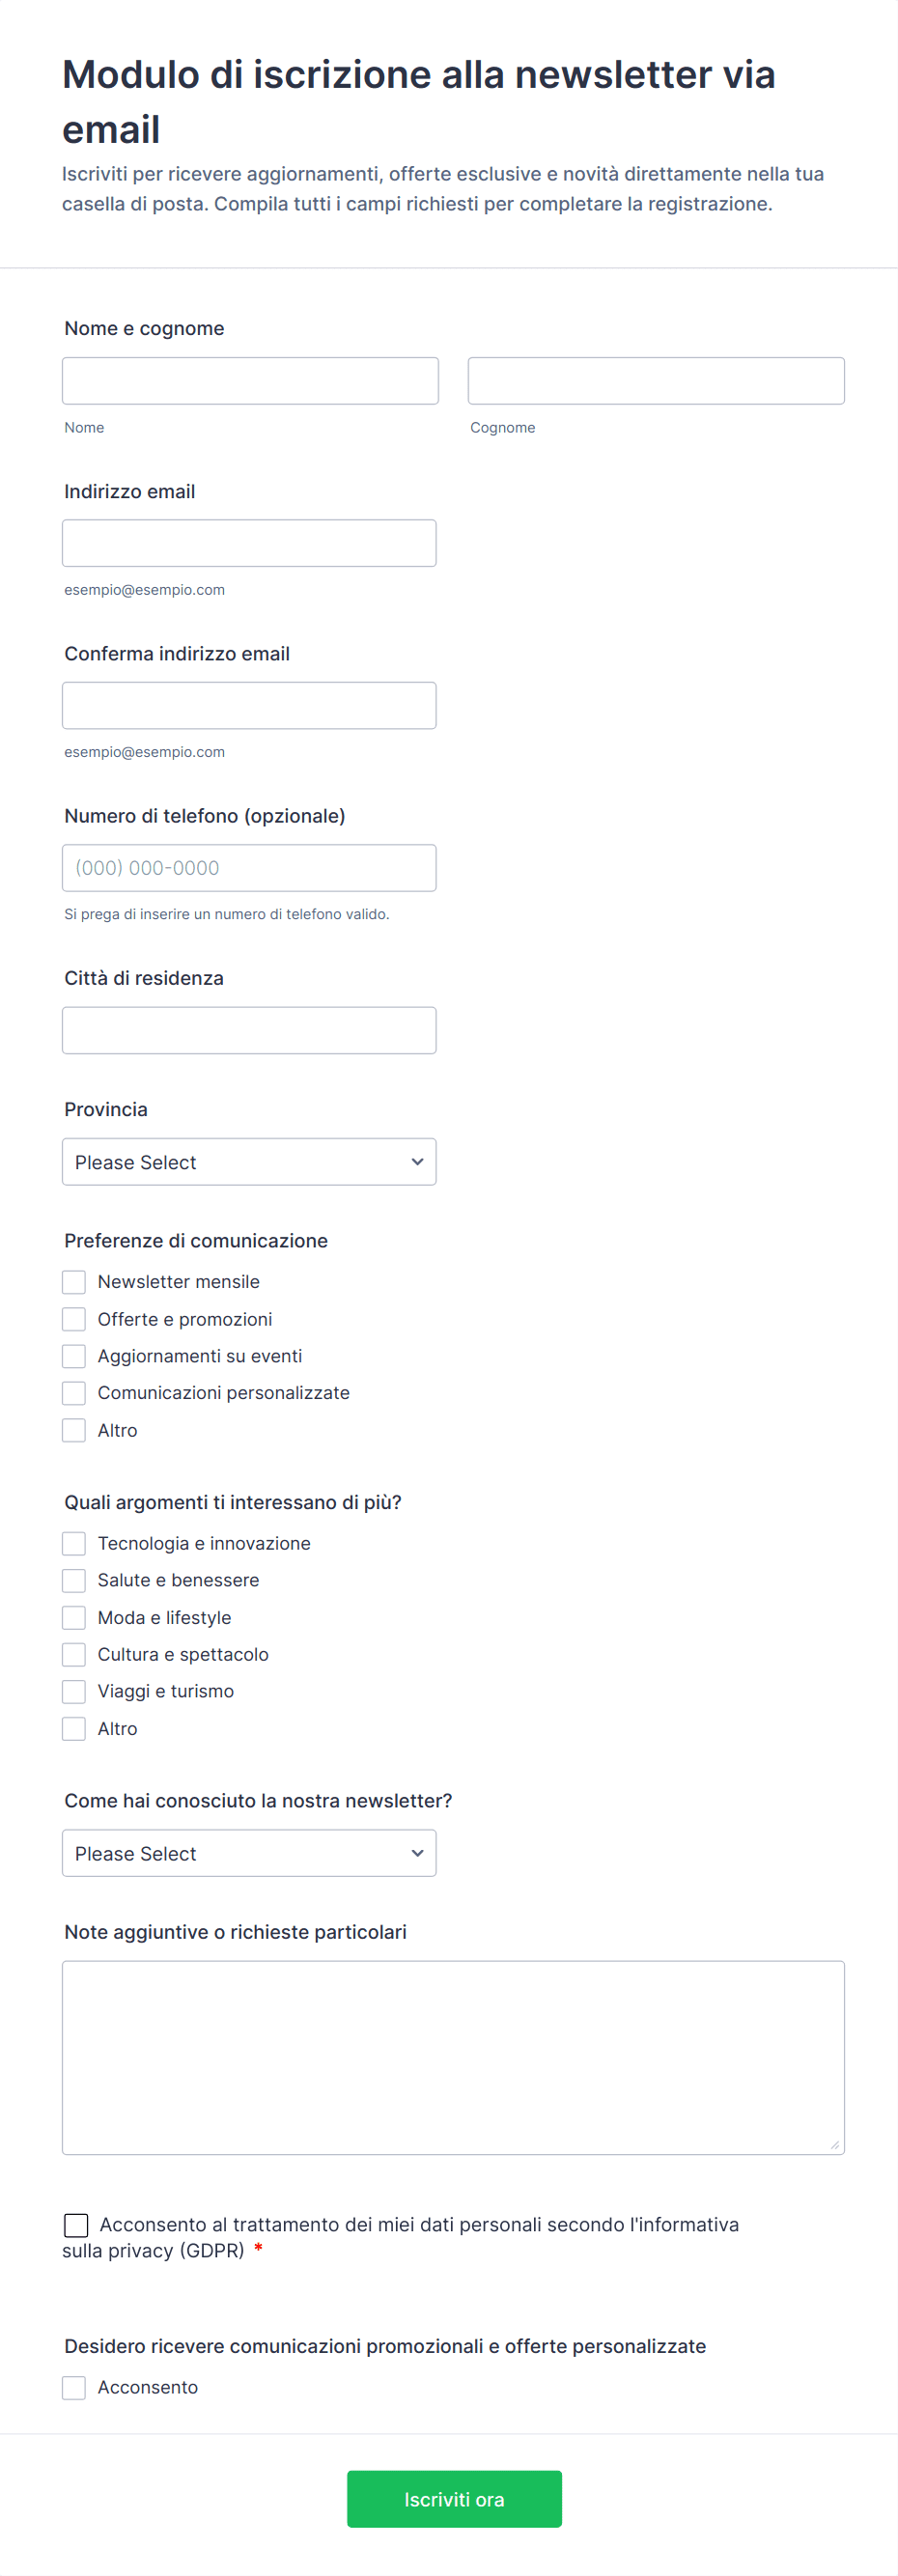Tick the Acconsento promotional checkbox
Screen dimensions: 898x2576
(x=74, y=2388)
